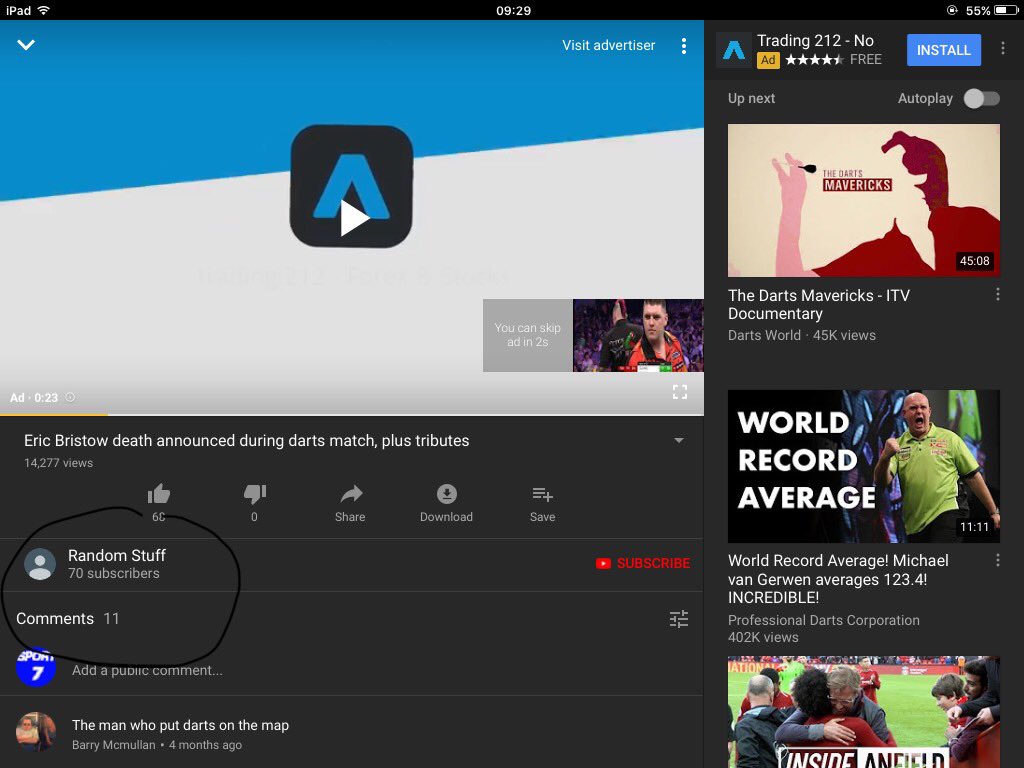Open options for World Record Average video

point(997,560)
